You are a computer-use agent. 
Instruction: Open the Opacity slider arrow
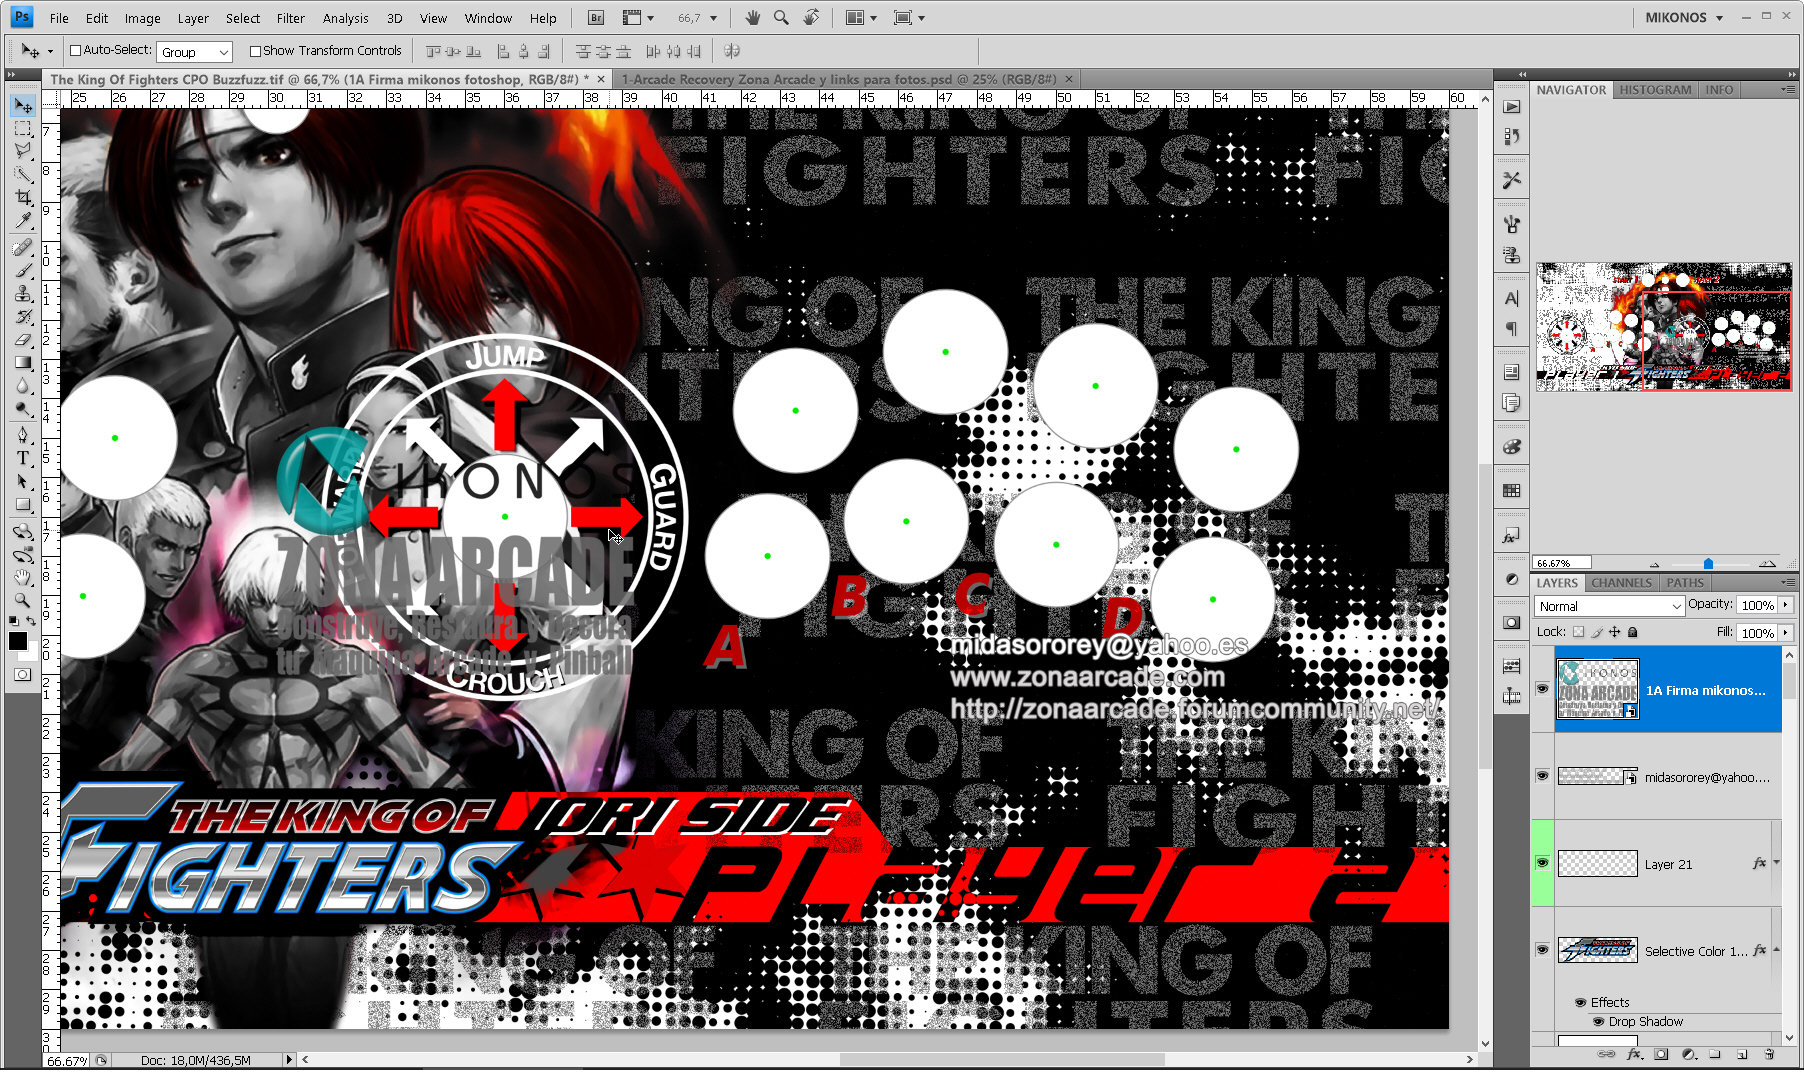(1785, 605)
